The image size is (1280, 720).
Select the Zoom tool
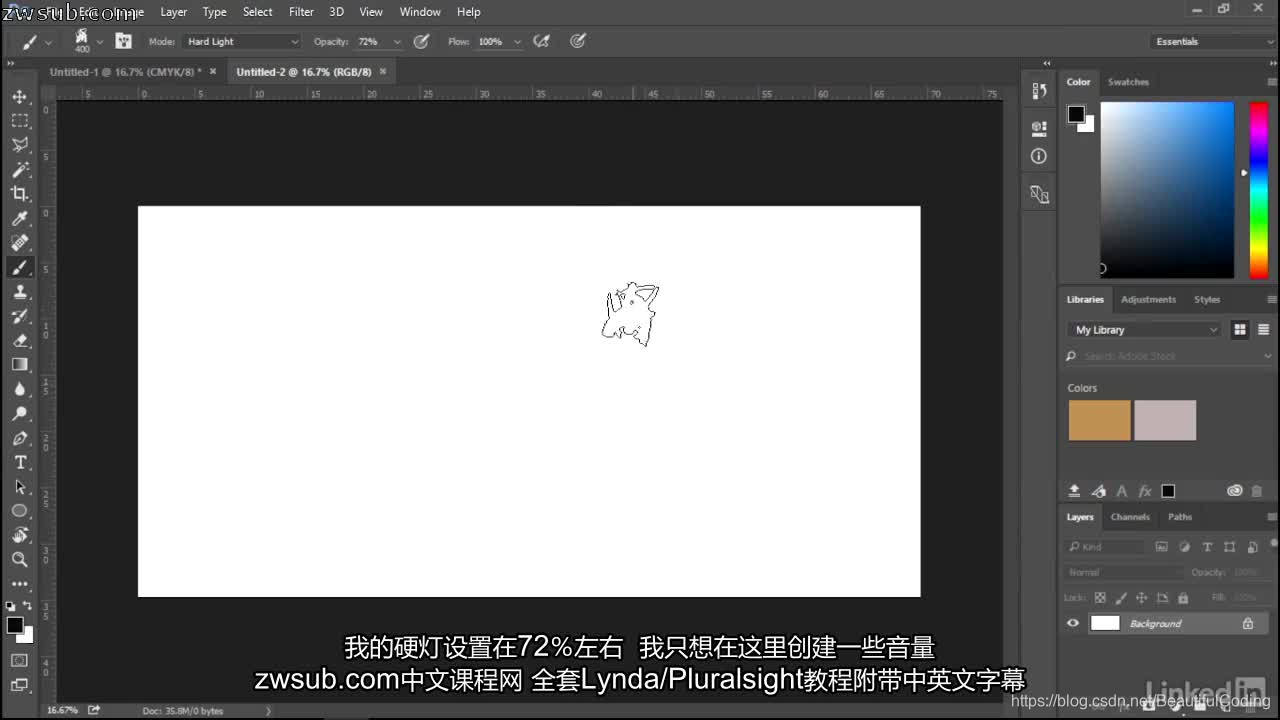tap(18, 559)
